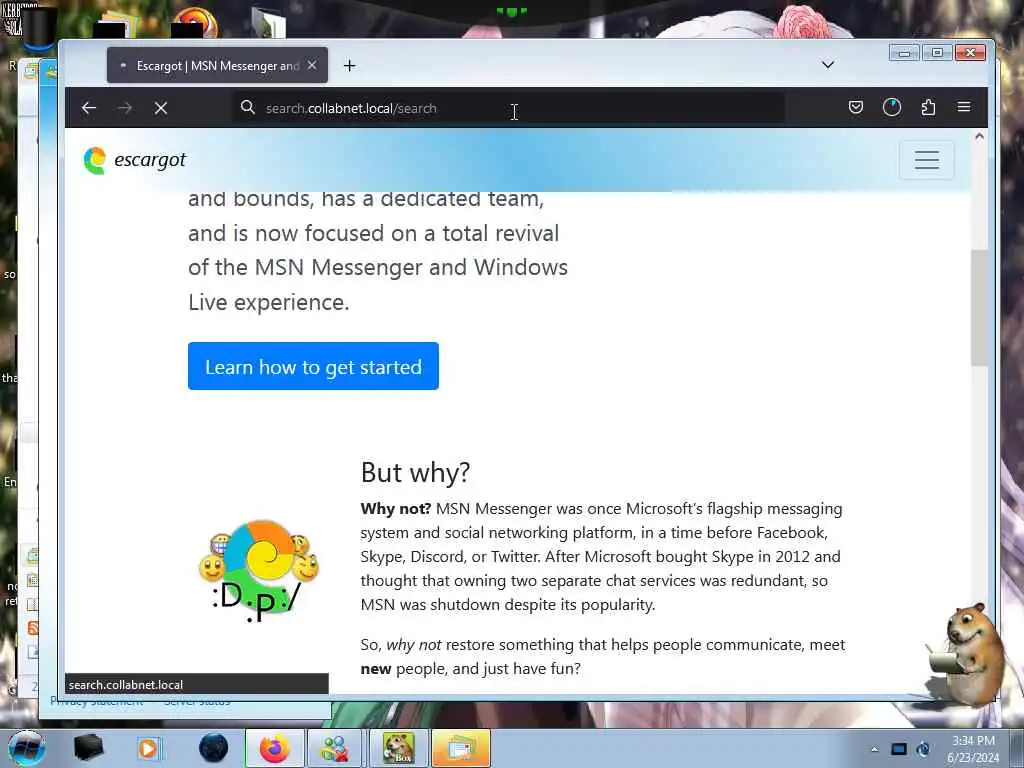Switch to the Escargot | MSN Messenger tab
1024x768 pixels.
(217, 65)
